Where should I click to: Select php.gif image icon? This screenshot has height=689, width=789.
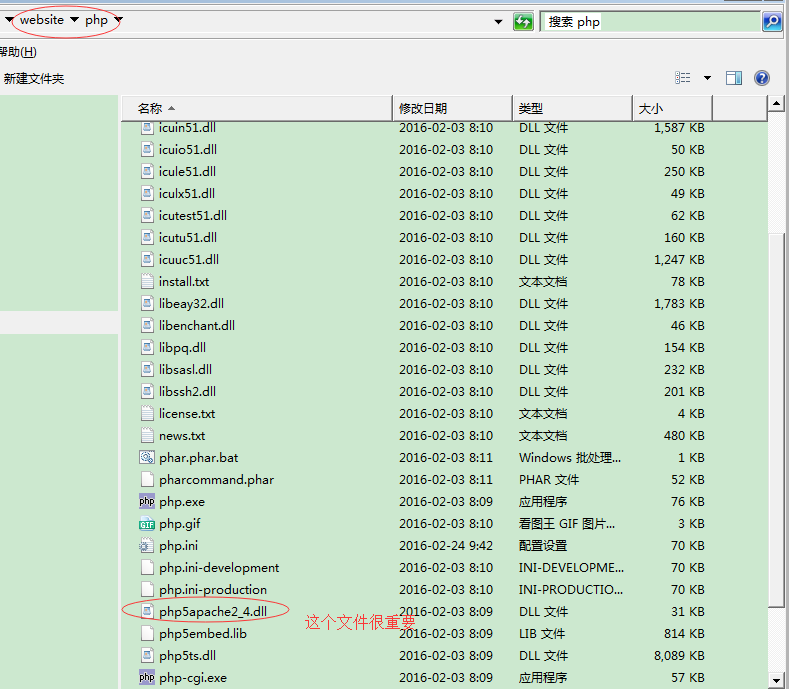tap(147, 524)
